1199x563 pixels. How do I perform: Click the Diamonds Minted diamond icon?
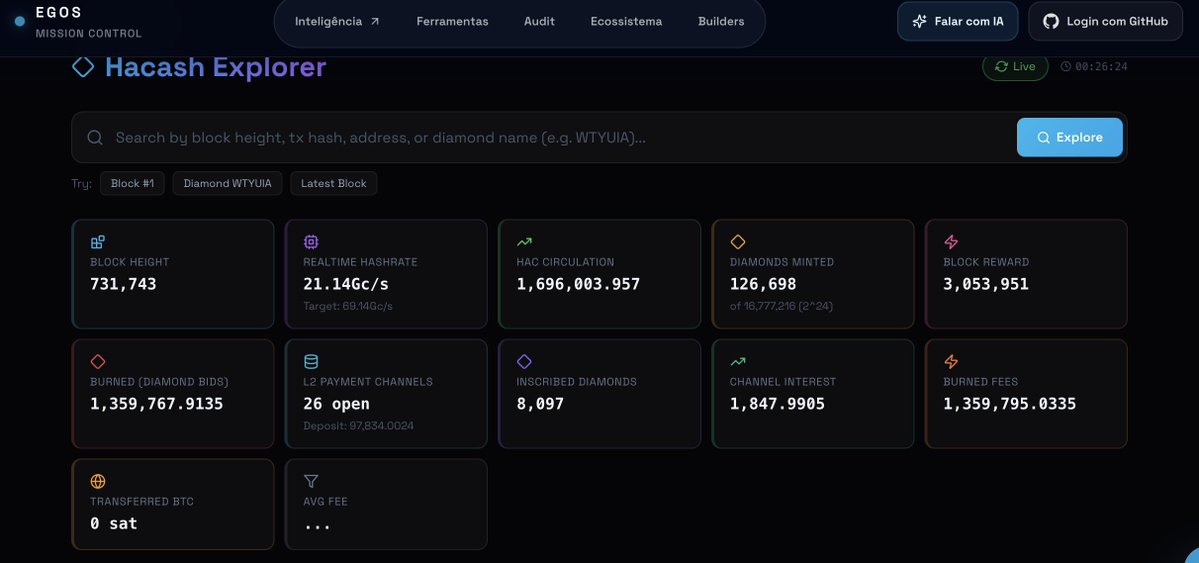[x=738, y=242]
